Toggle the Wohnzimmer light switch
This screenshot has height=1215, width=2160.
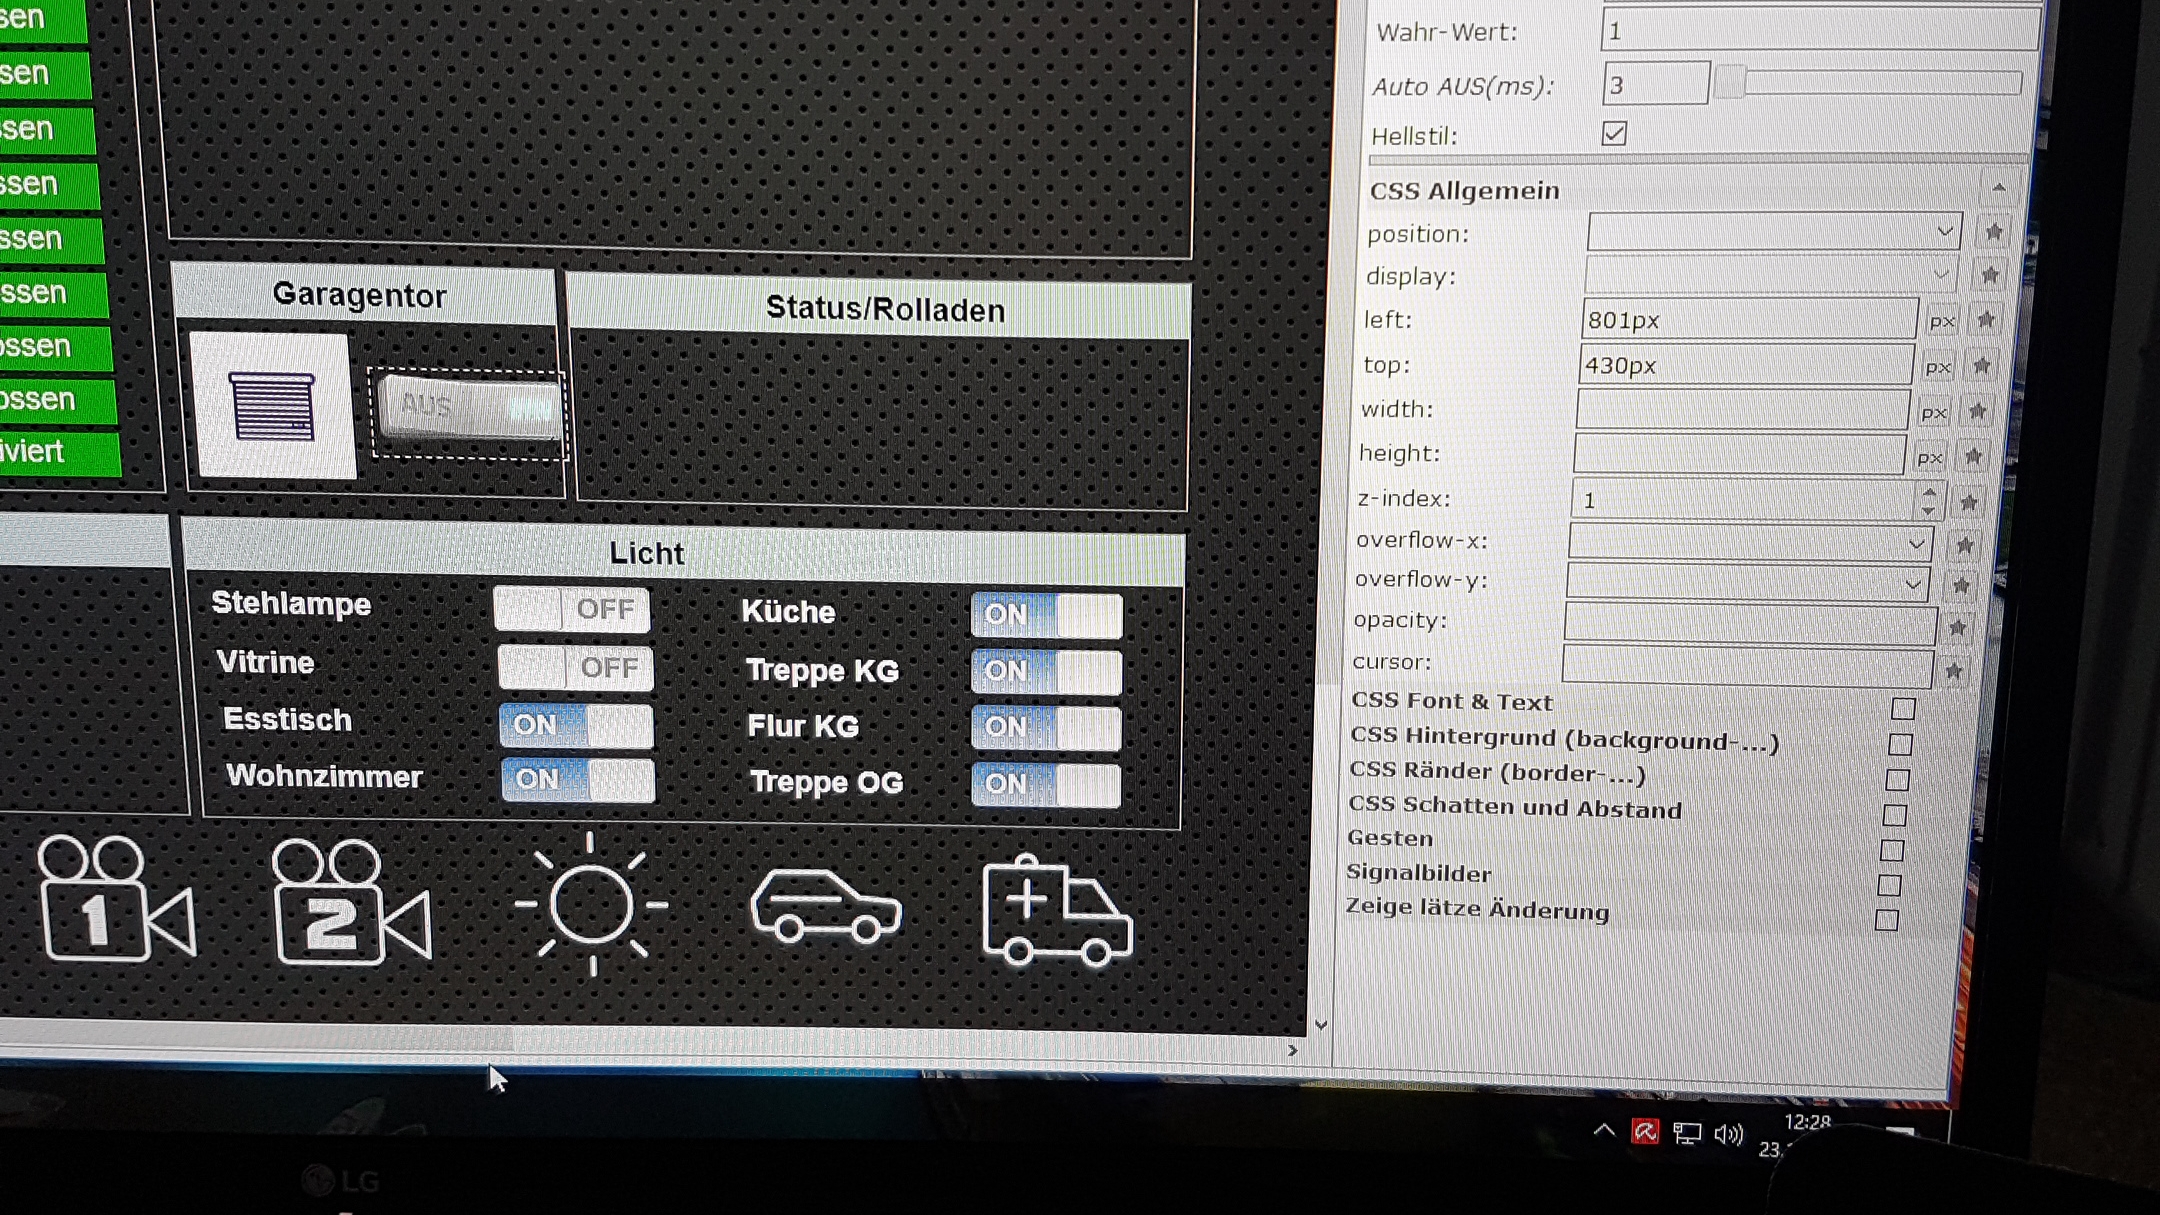point(578,779)
